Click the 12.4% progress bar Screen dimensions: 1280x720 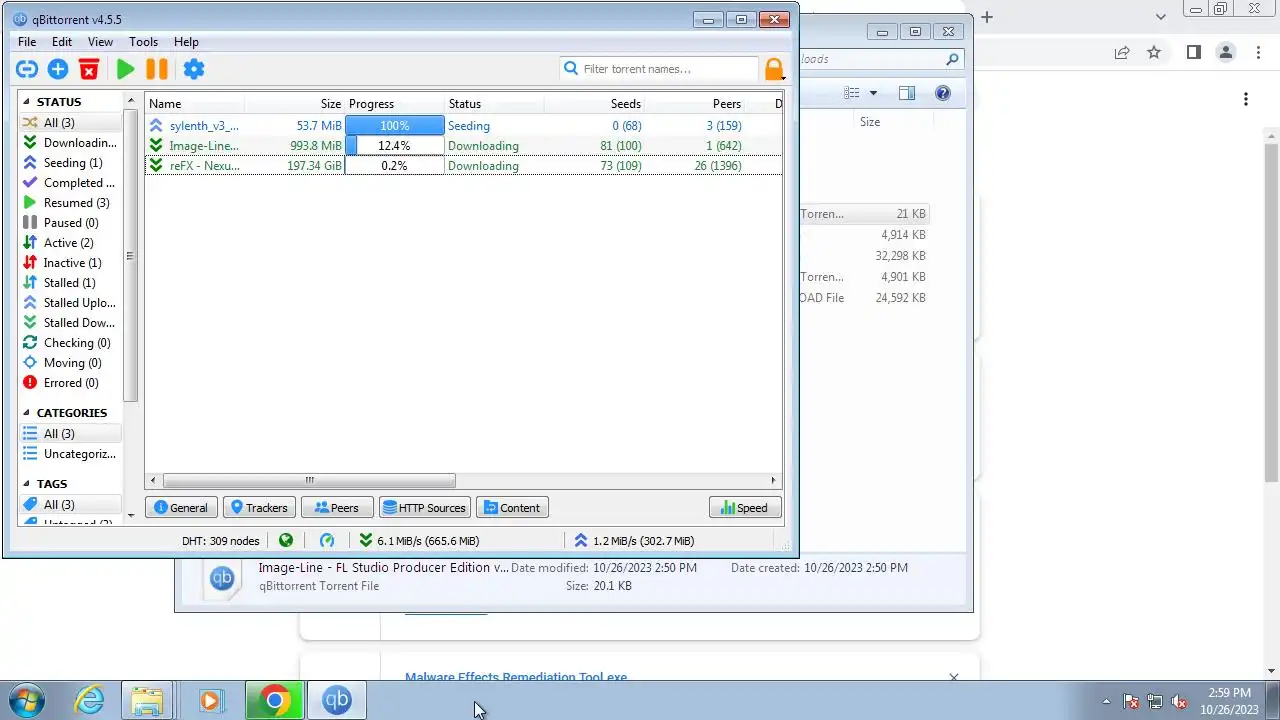pos(395,146)
